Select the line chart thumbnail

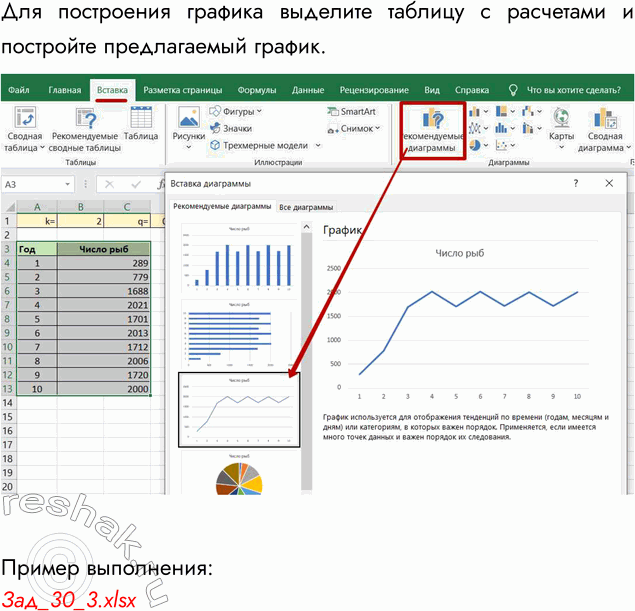coord(239,410)
